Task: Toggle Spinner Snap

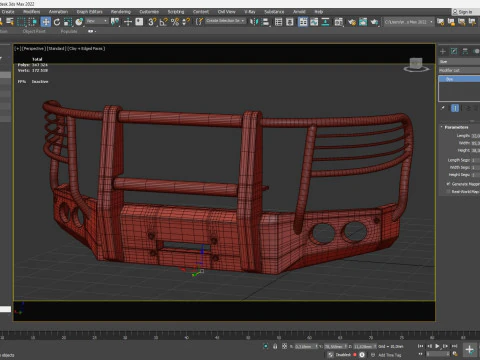Action: click(x=186, y=22)
